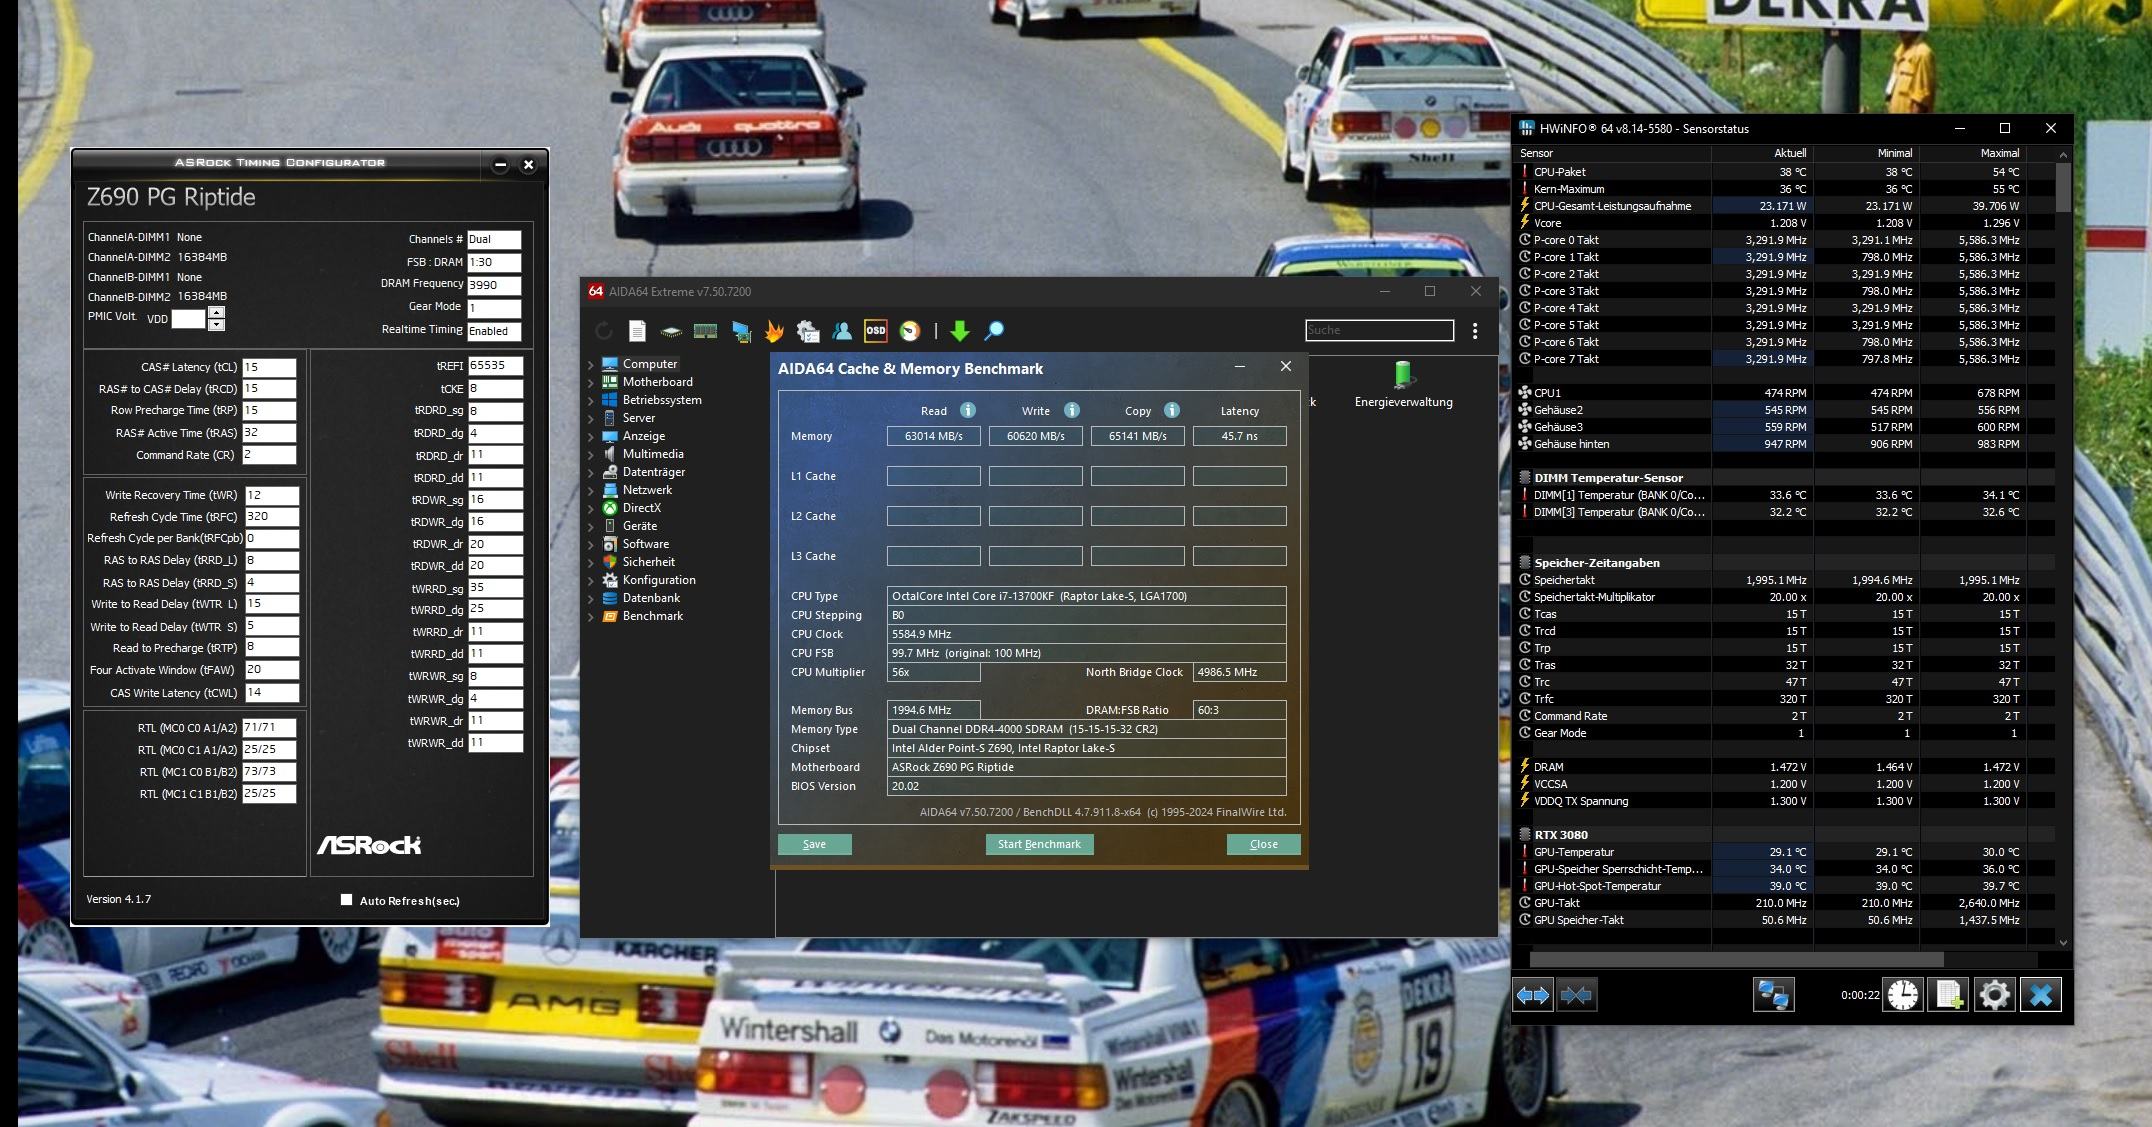Screen dimensions: 2152x1127
Task: Open HWiNFO sensor settings gear icon
Action: pos(1994,995)
